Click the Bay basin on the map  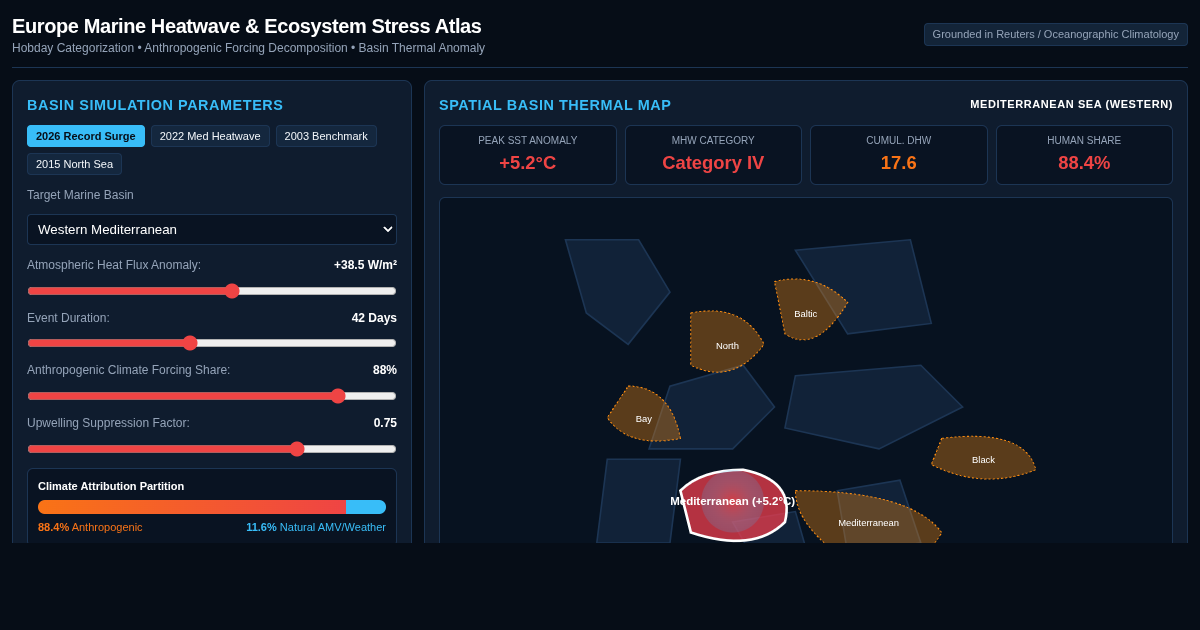point(644,415)
